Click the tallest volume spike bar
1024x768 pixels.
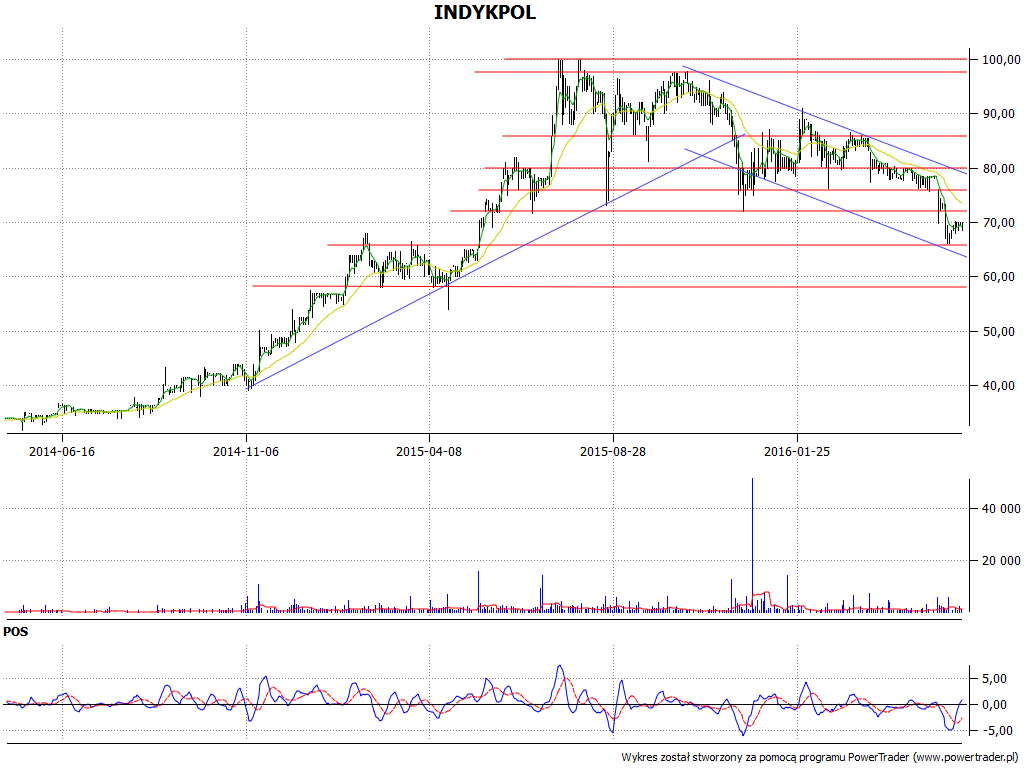click(752, 545)
